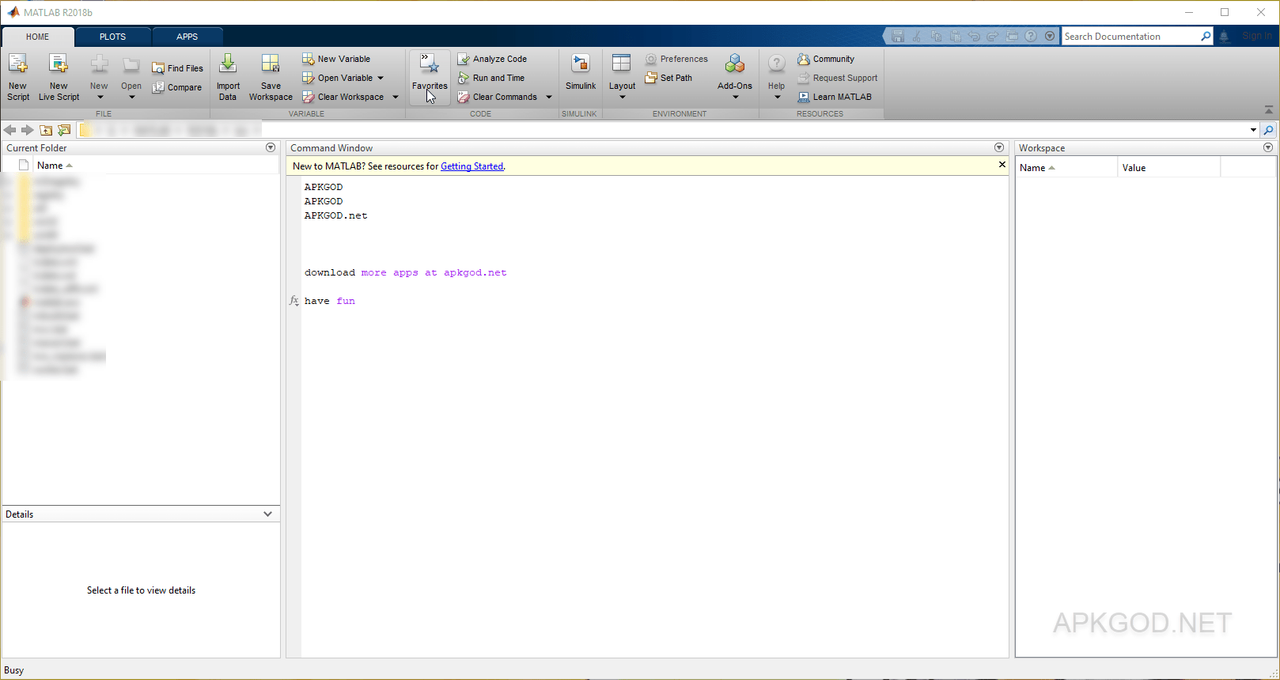Click Import Data
Screen dimensions: 1280x680
[x=228, y=77]
